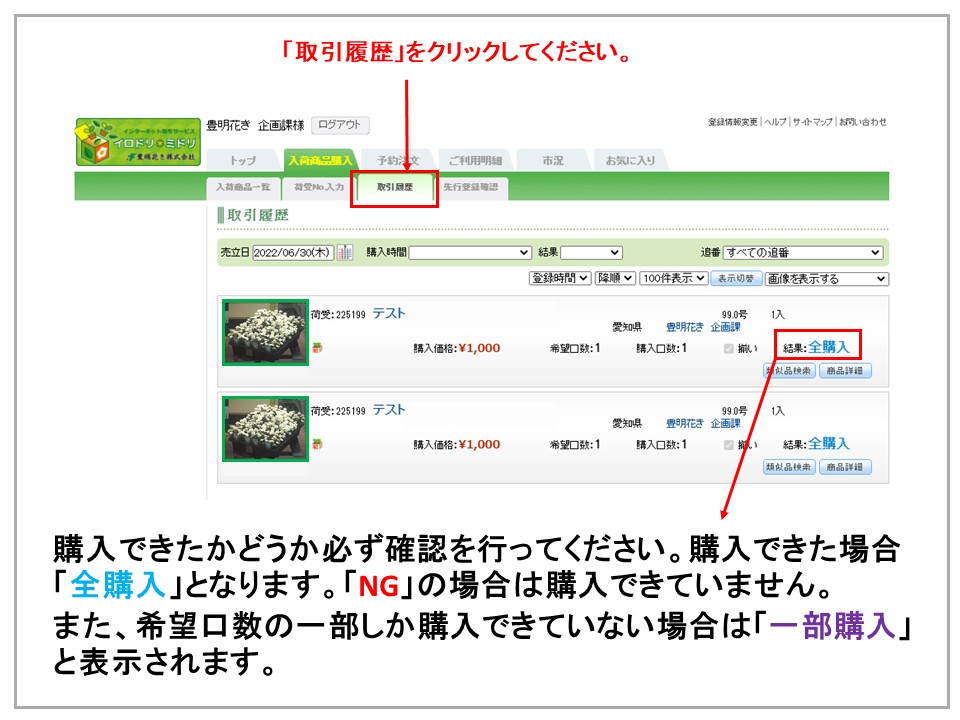Toggle 揃い checkbox in first transaction row
The width and height of the screenshot is (960, 720).
[x=728, y=348]
